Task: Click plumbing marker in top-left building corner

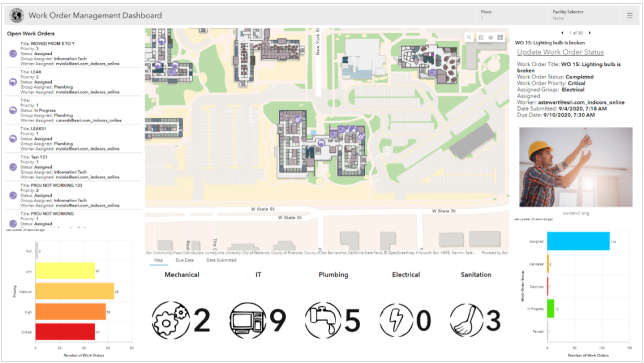Action: (162, 40)
